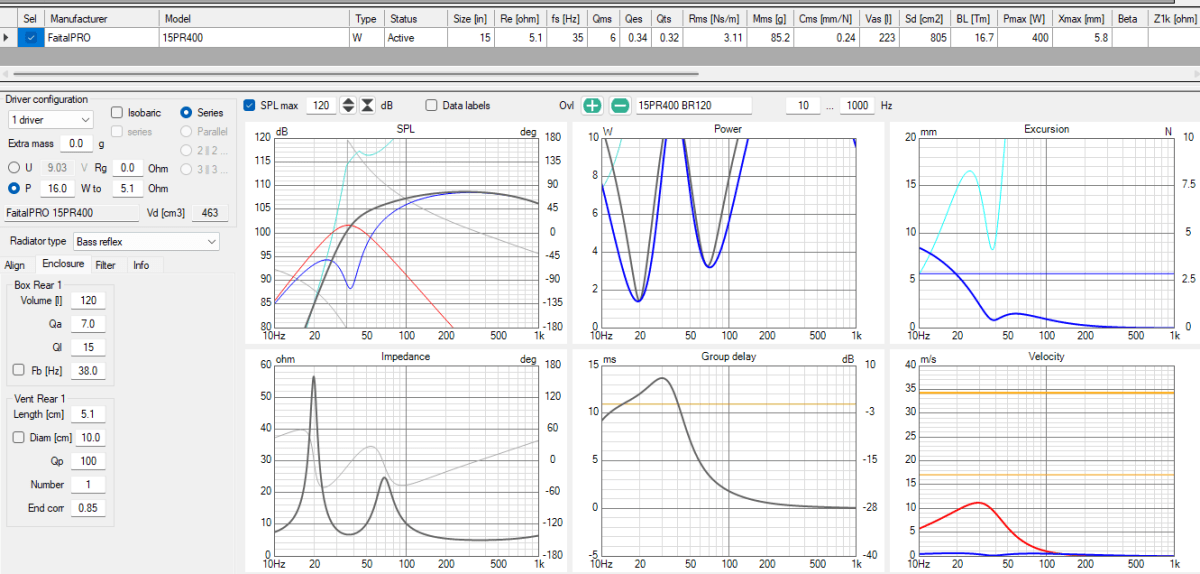1200x574 pixels.
Task: Click the 'W to' 5.1 Ohm field
Action: point(127,188)
